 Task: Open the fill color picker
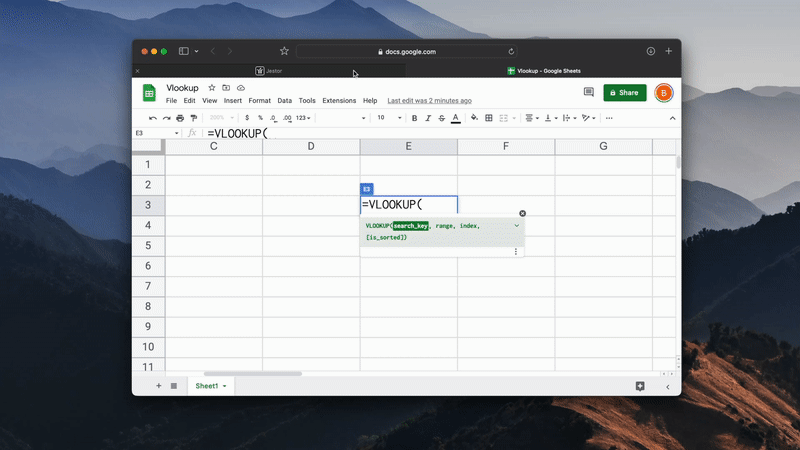pos(474,118)
